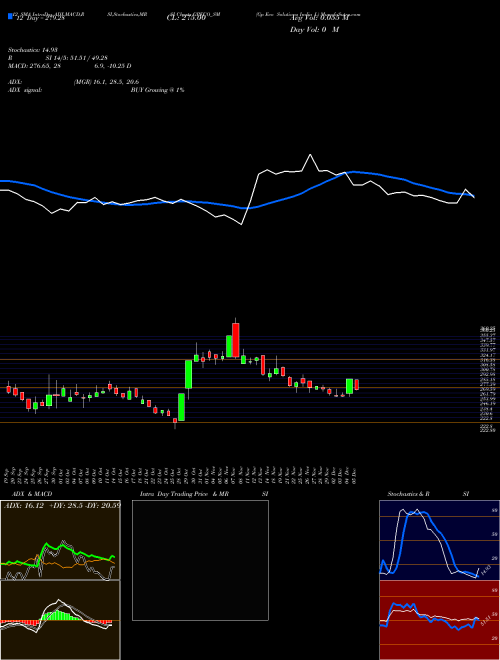Click the 'ADX signal:' label
This screenshot has height=660, width=500.
point(25,90)
